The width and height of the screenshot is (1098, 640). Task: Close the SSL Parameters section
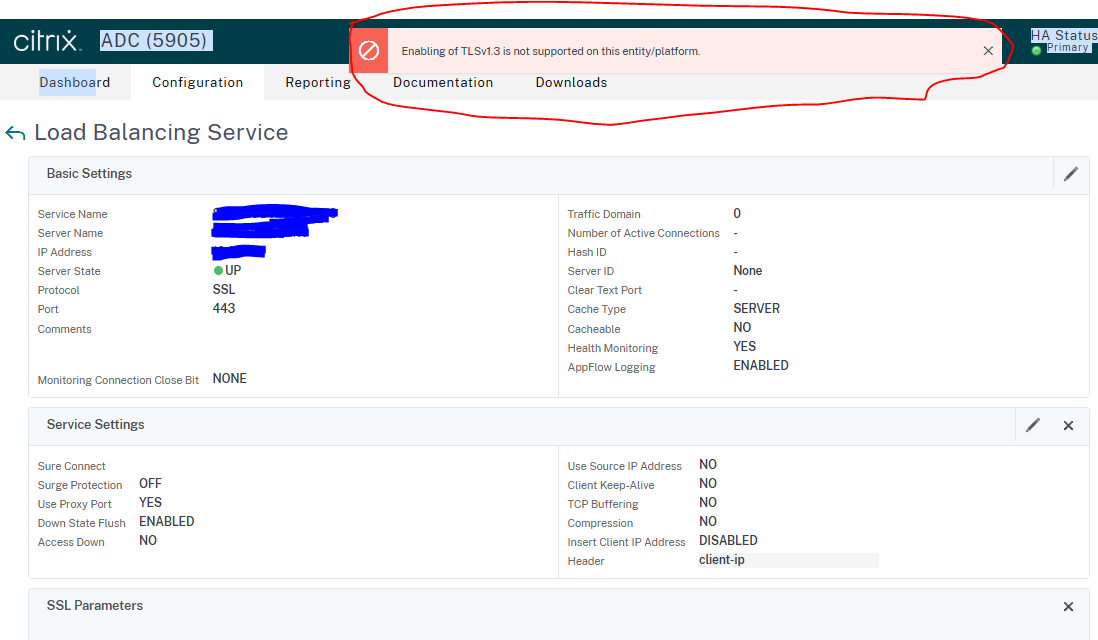[x=1069, y=607]
